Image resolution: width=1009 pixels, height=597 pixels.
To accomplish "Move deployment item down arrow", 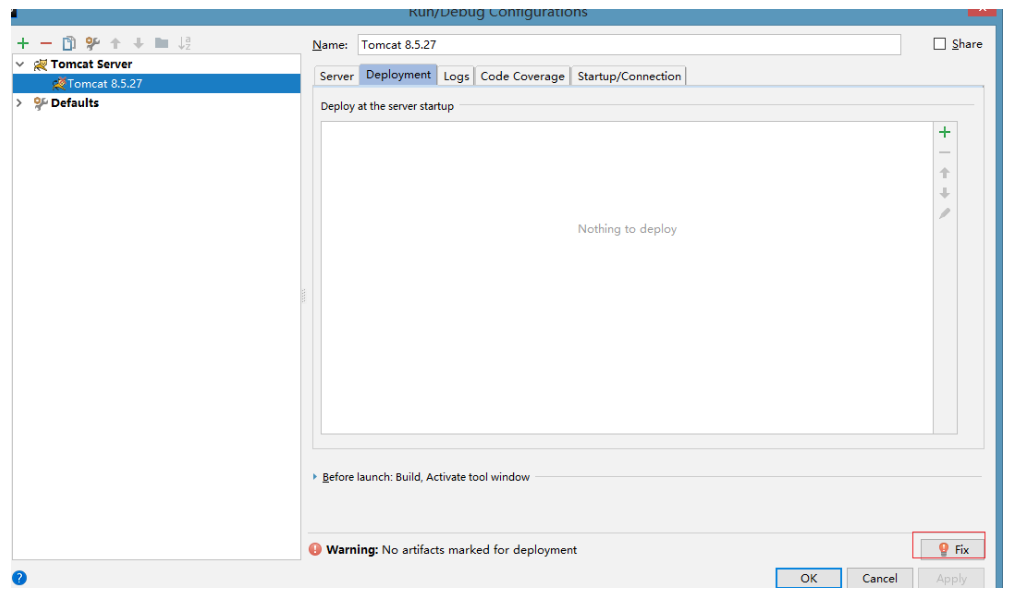I will (x=945, y=193).
